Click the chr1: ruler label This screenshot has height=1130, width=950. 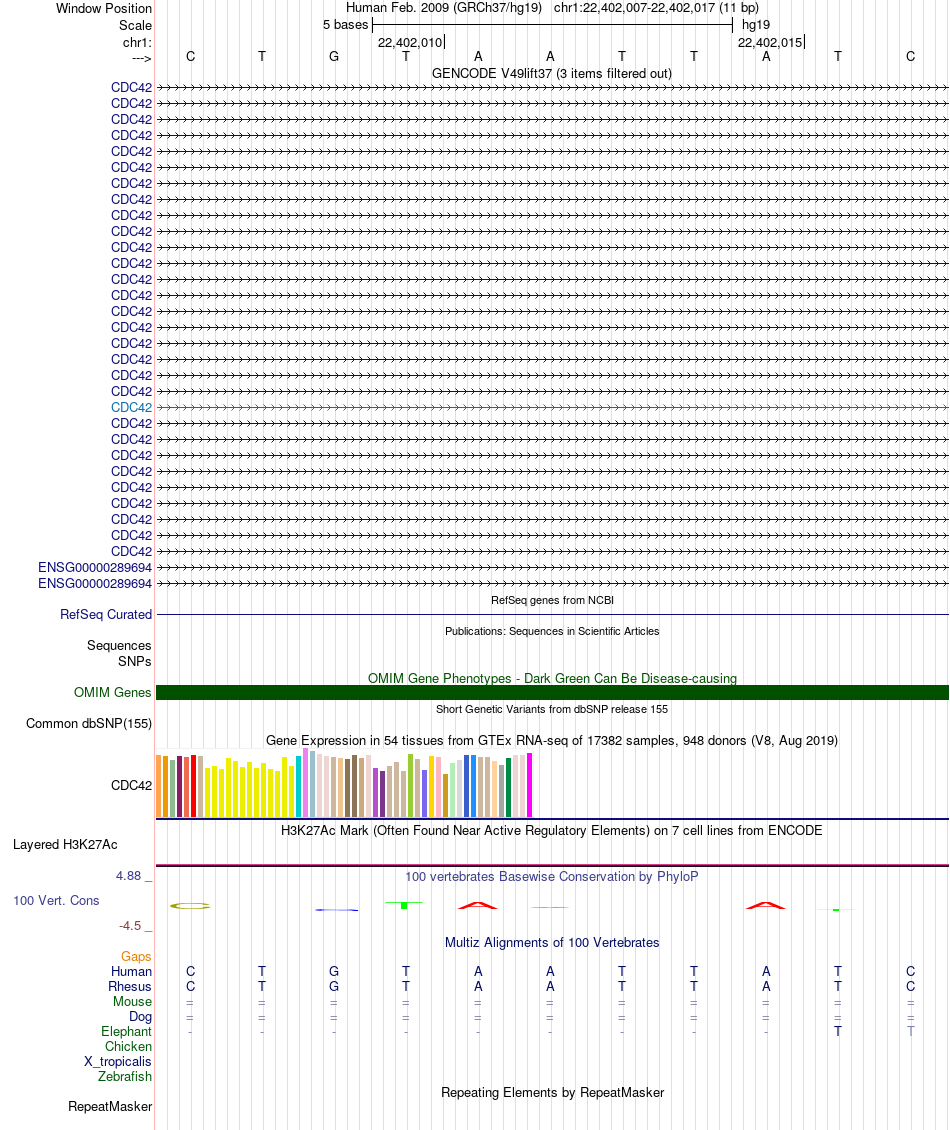tap(137, 43)
